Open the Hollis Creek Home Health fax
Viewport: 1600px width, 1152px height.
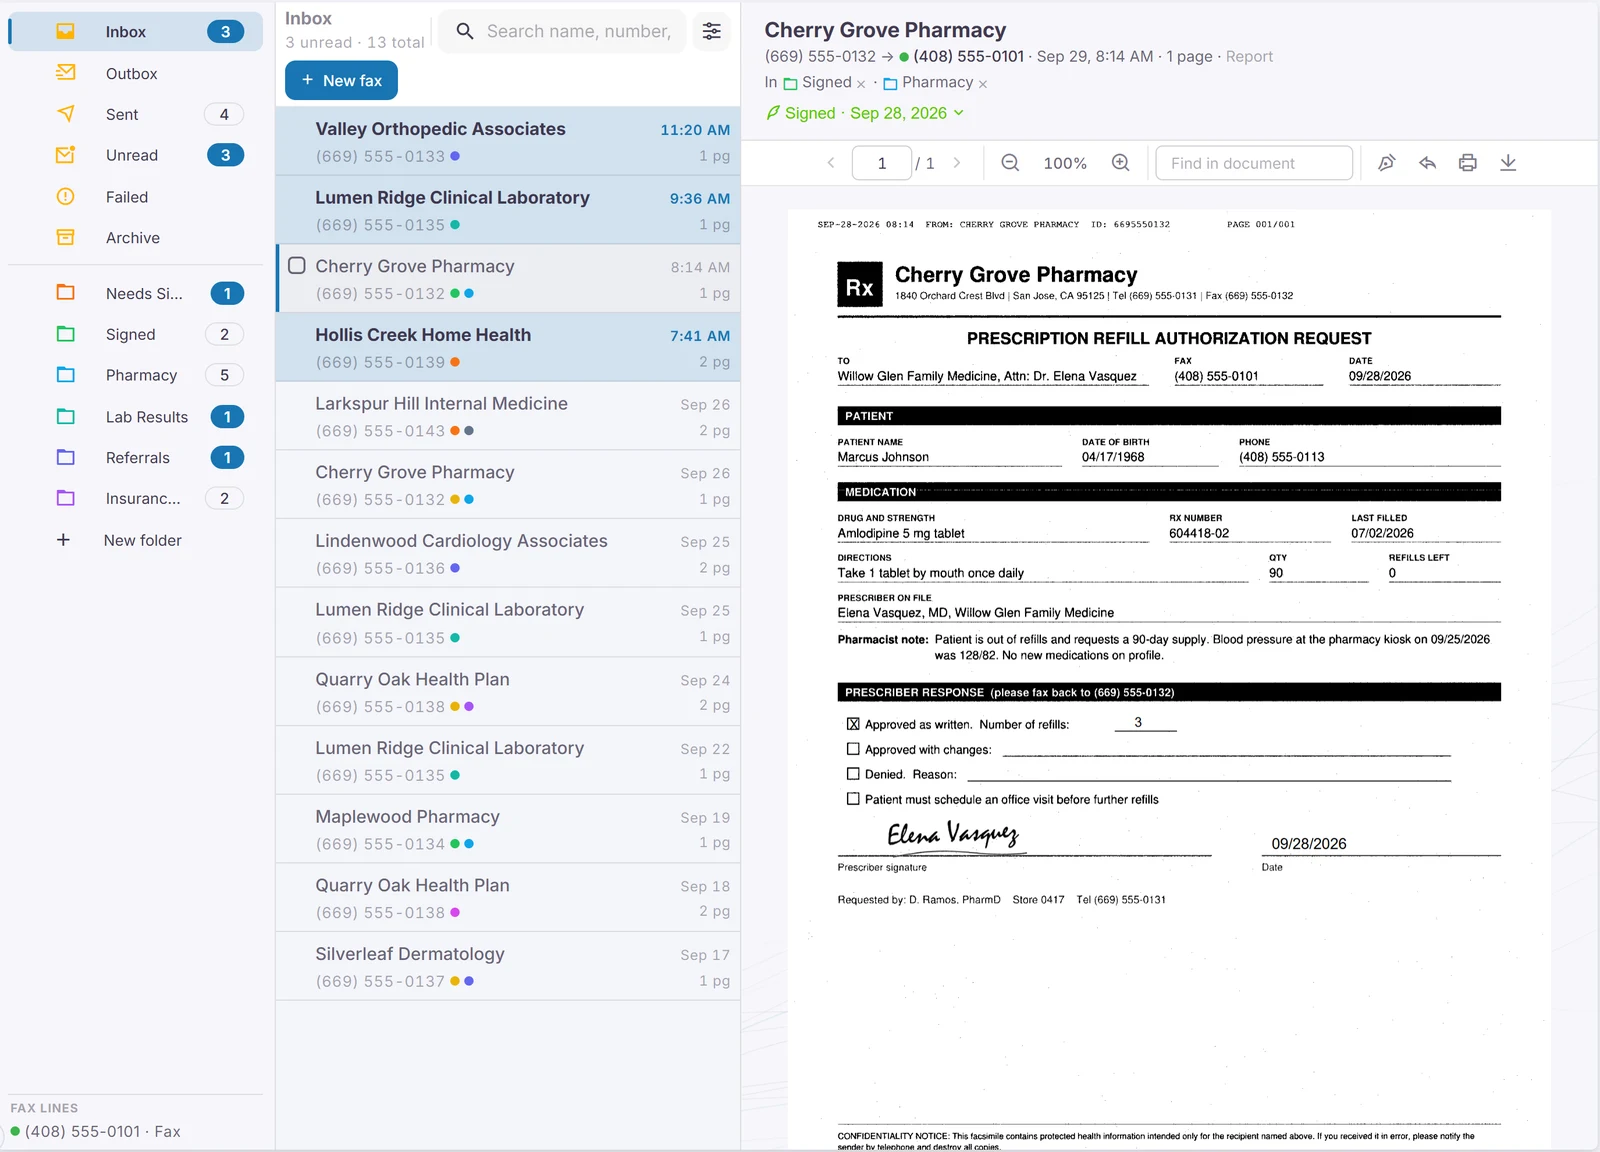pos(508,348)
